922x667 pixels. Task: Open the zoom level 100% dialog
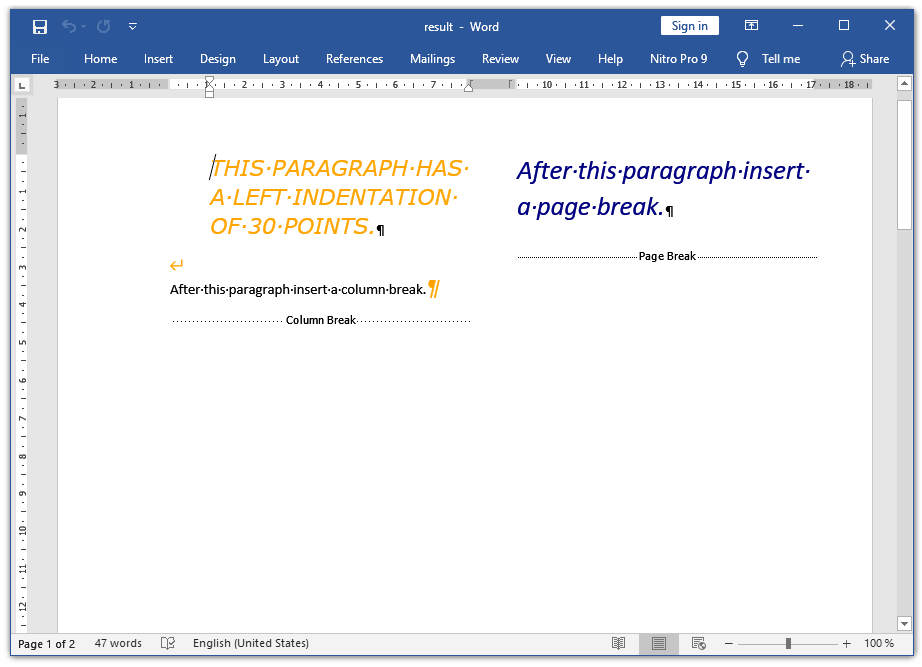click(878, 644)
